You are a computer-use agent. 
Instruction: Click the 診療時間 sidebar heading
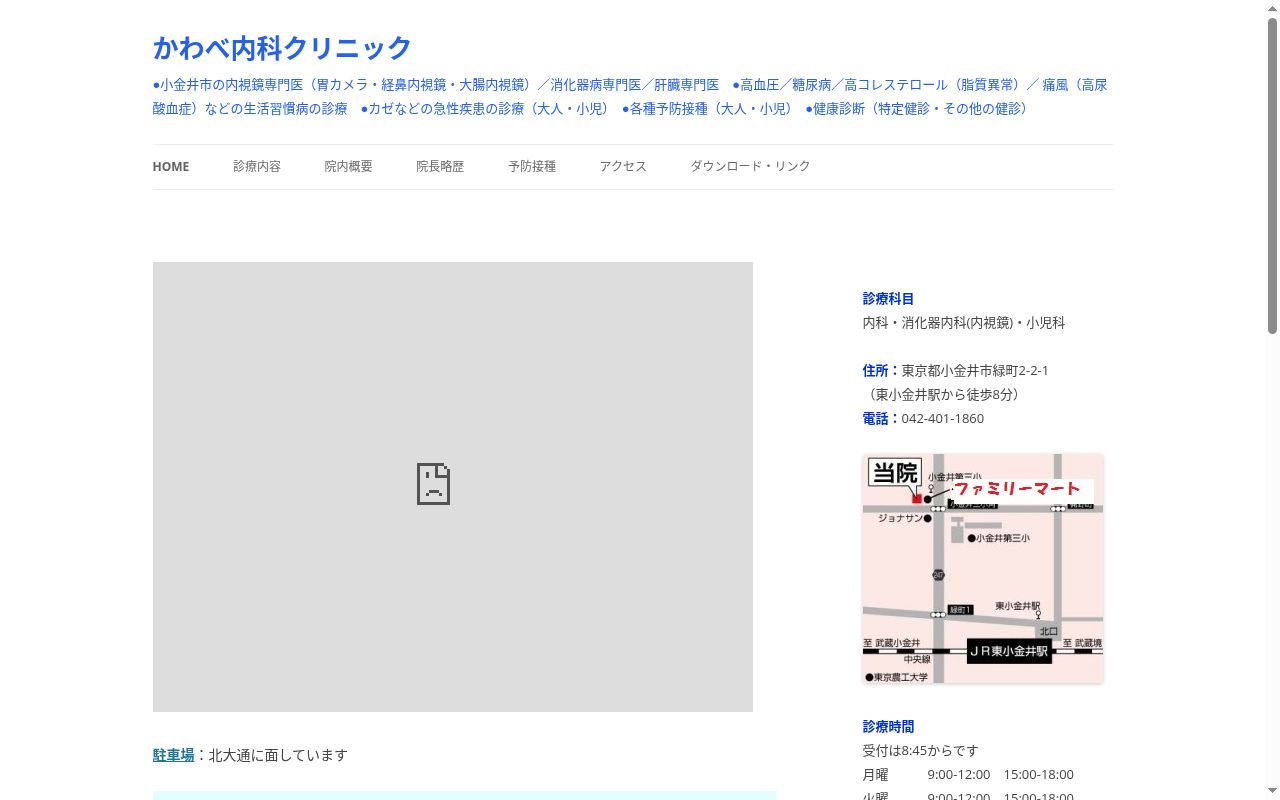[888, 727]
